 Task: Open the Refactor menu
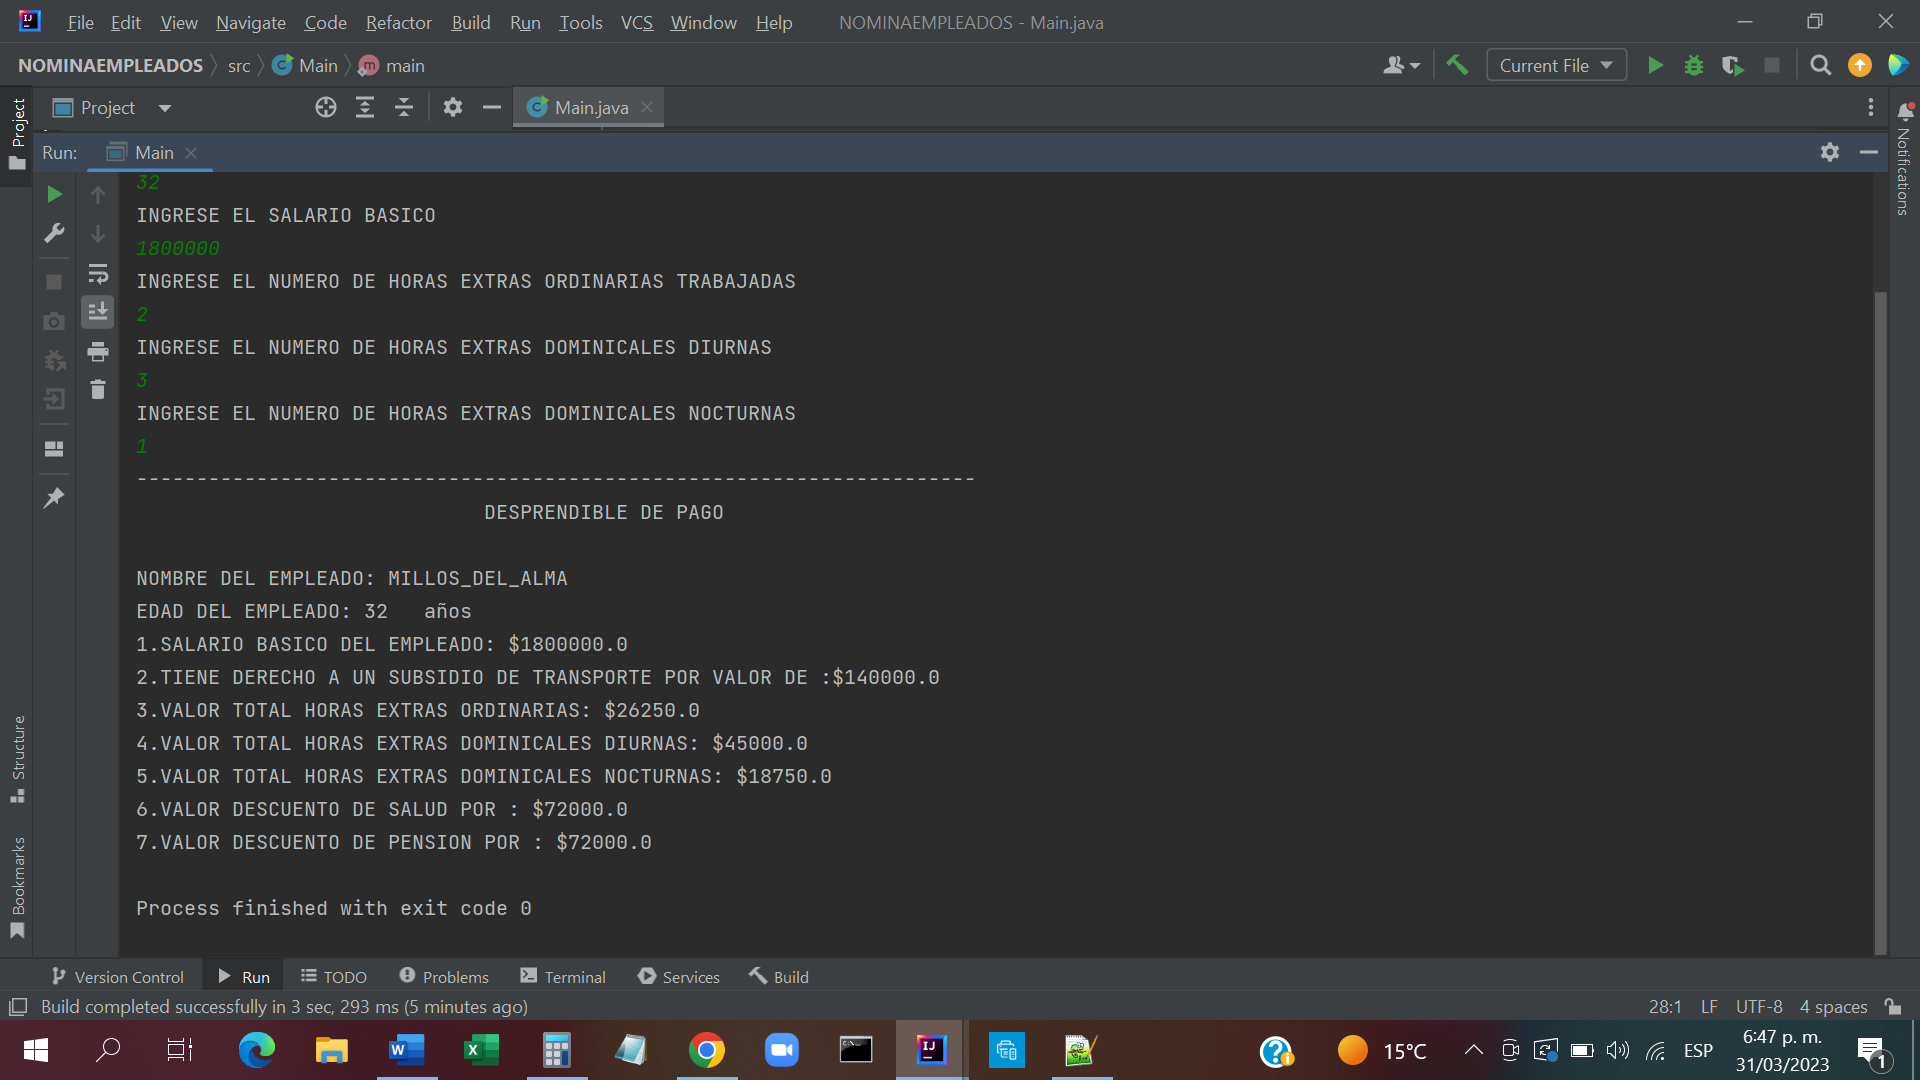(x=398, y=22)
